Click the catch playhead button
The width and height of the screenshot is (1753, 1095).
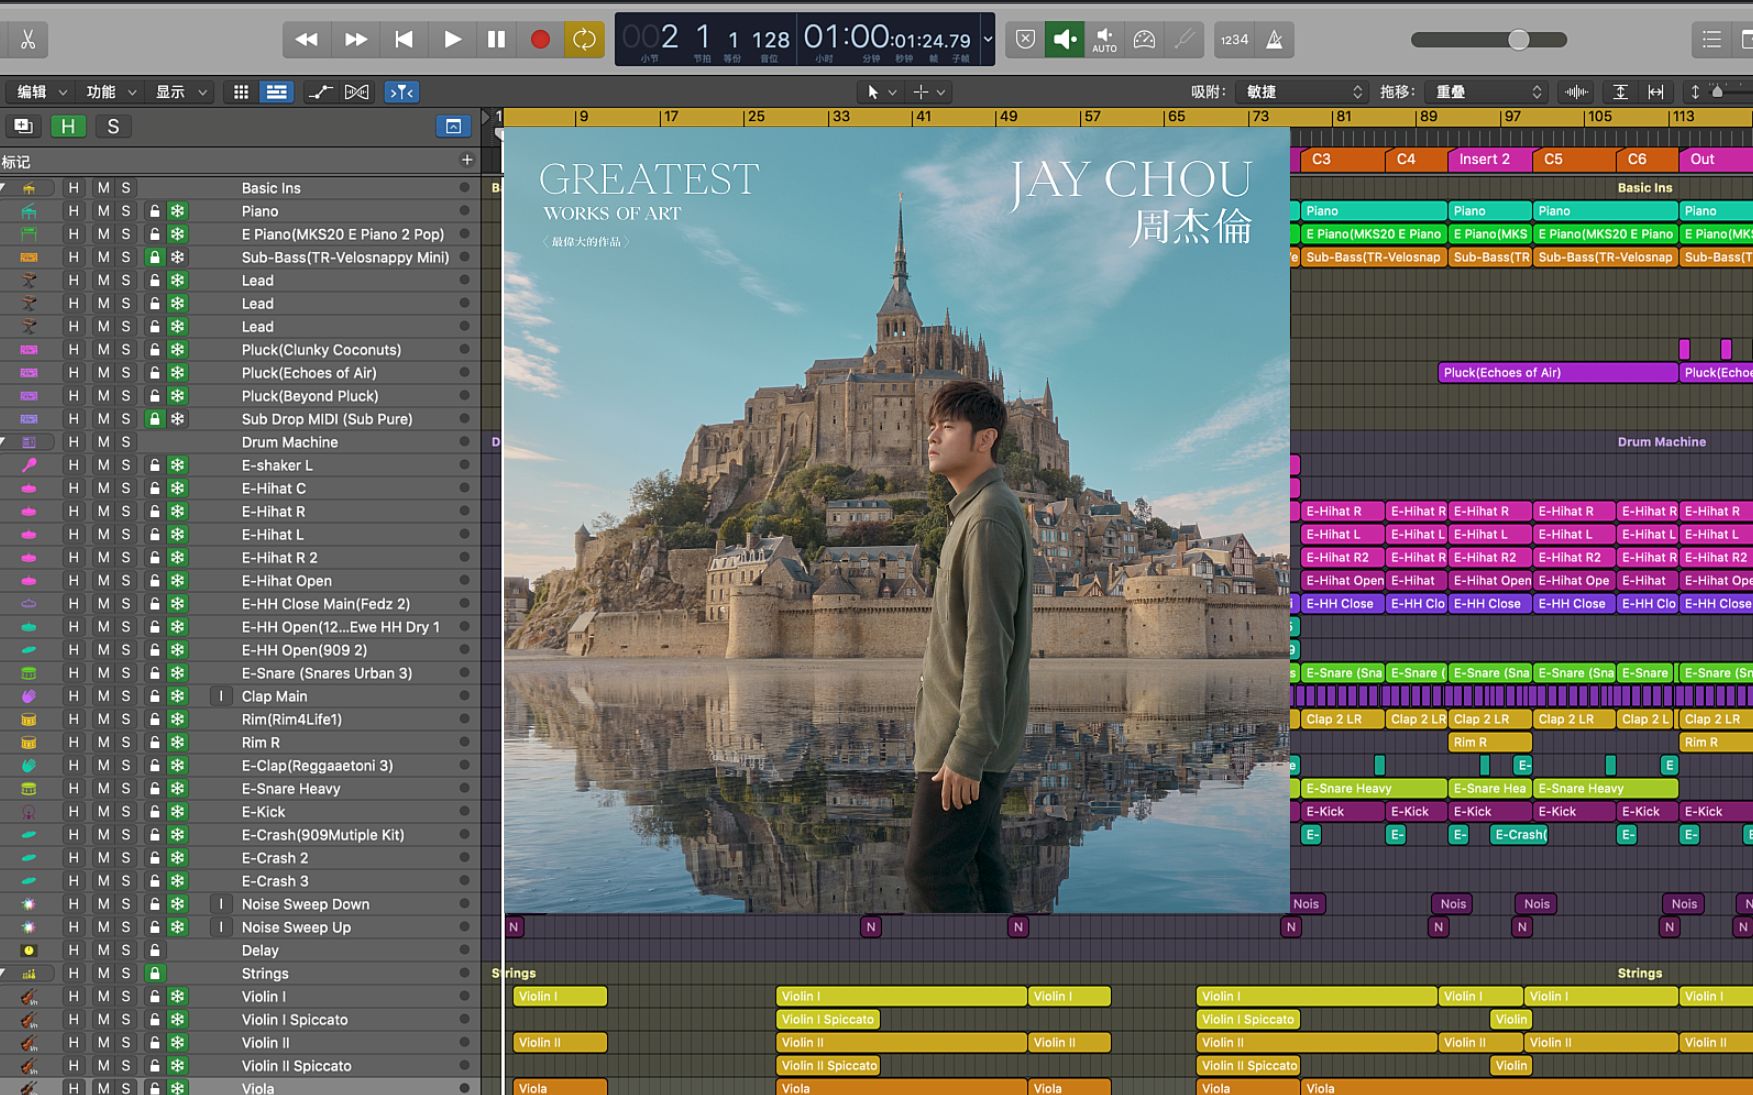point(401,92)
